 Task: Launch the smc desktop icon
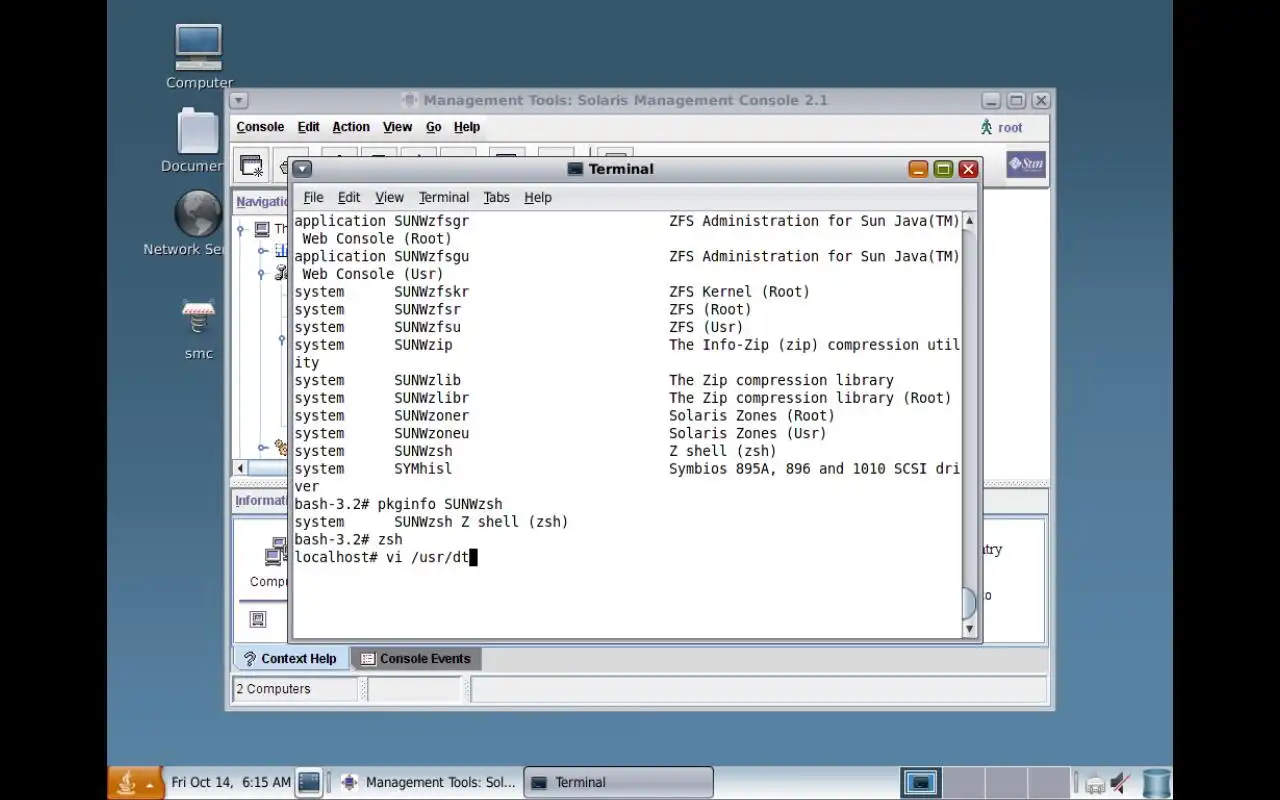[198, 318]
